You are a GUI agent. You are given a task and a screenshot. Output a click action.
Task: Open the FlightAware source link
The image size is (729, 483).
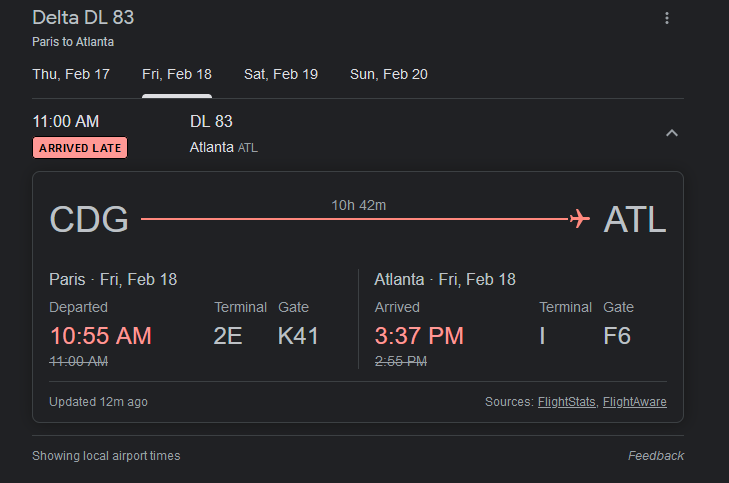coord(635,402)
